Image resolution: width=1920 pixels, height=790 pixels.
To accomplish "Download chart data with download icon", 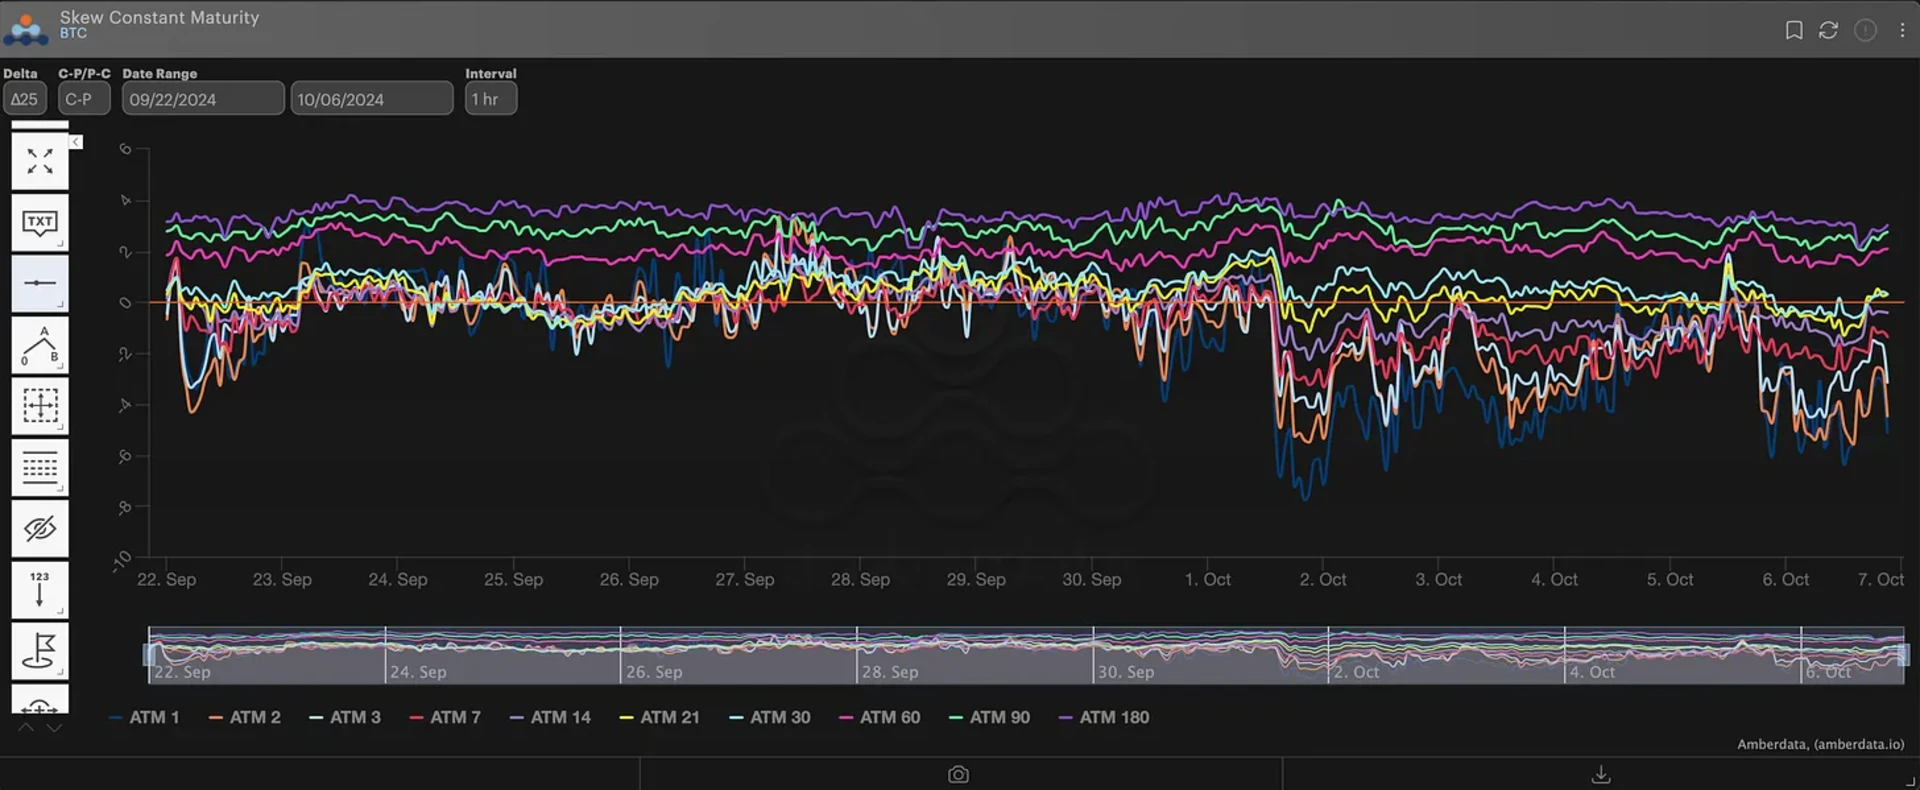I will [1601, 775].
